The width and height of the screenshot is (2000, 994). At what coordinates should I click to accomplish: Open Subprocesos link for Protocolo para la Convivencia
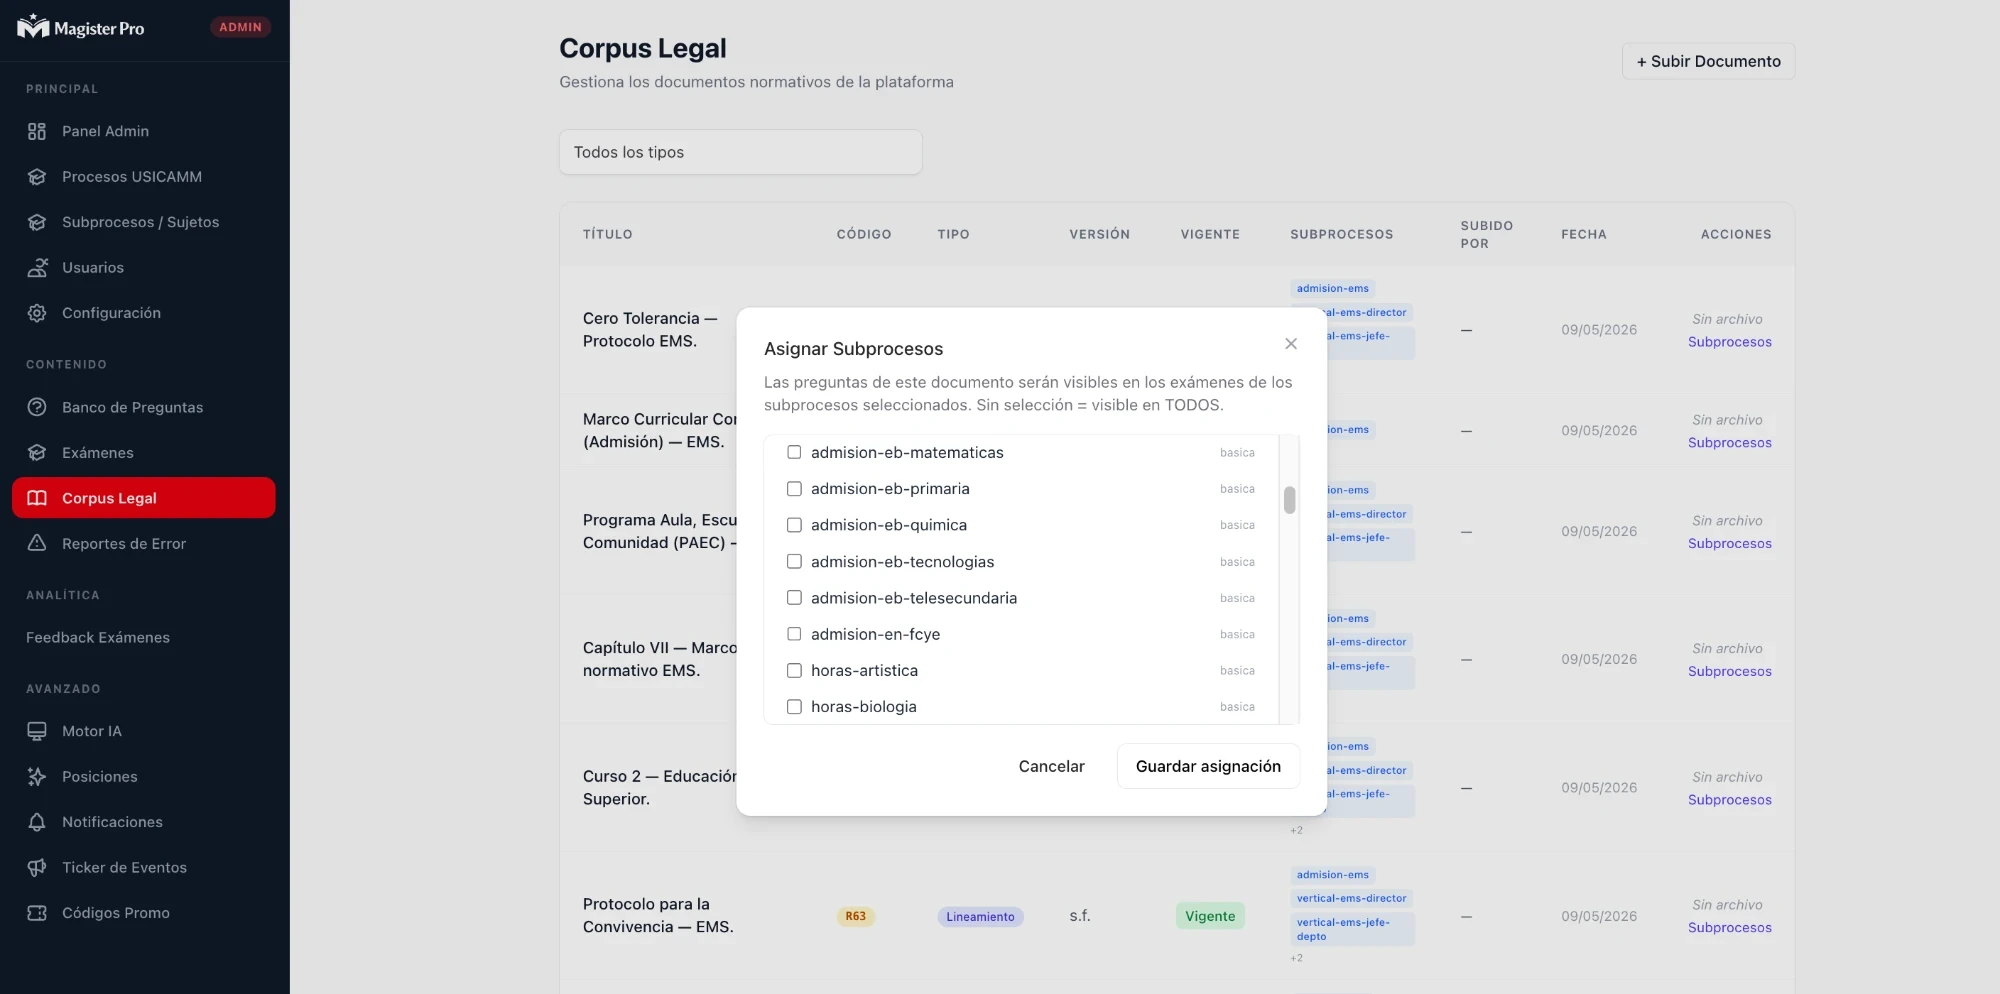coord(1729,928)
